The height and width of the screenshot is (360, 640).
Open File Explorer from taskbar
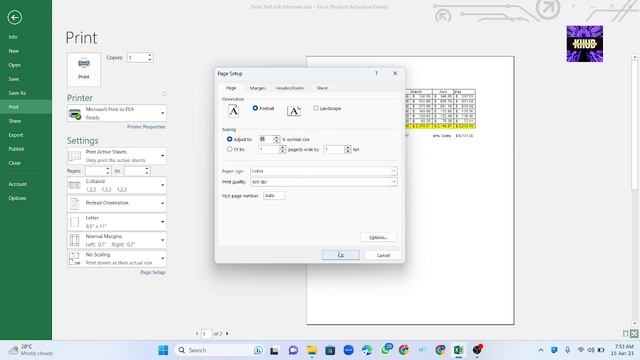[312, 350]
